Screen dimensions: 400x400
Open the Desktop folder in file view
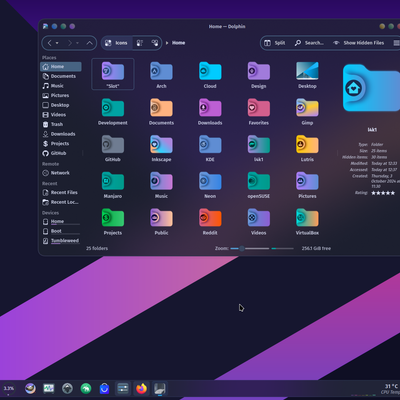point(307,75)
